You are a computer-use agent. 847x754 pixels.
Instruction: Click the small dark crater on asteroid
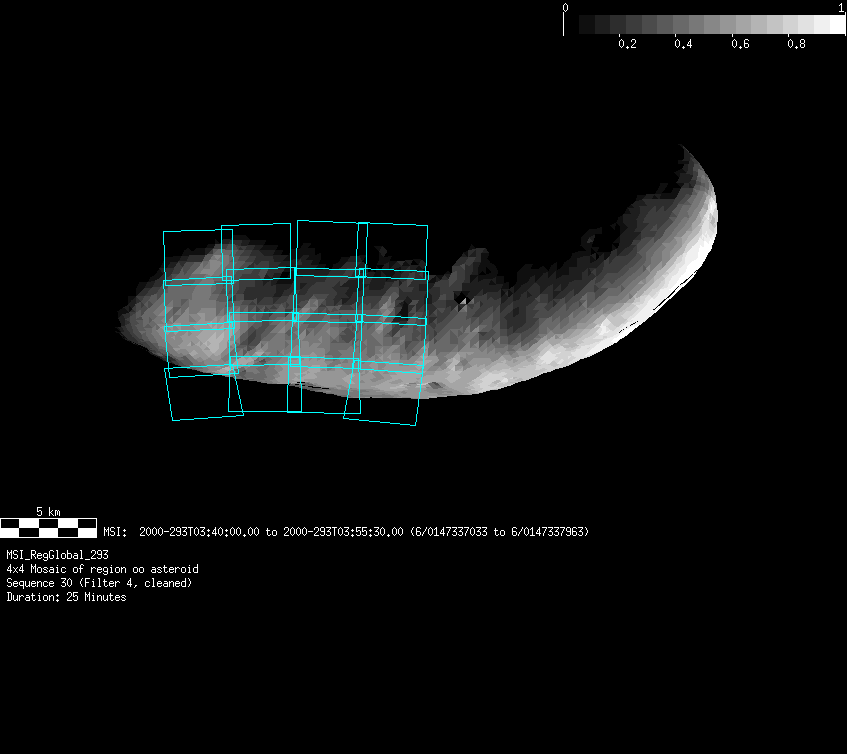(x=462, y=300)
